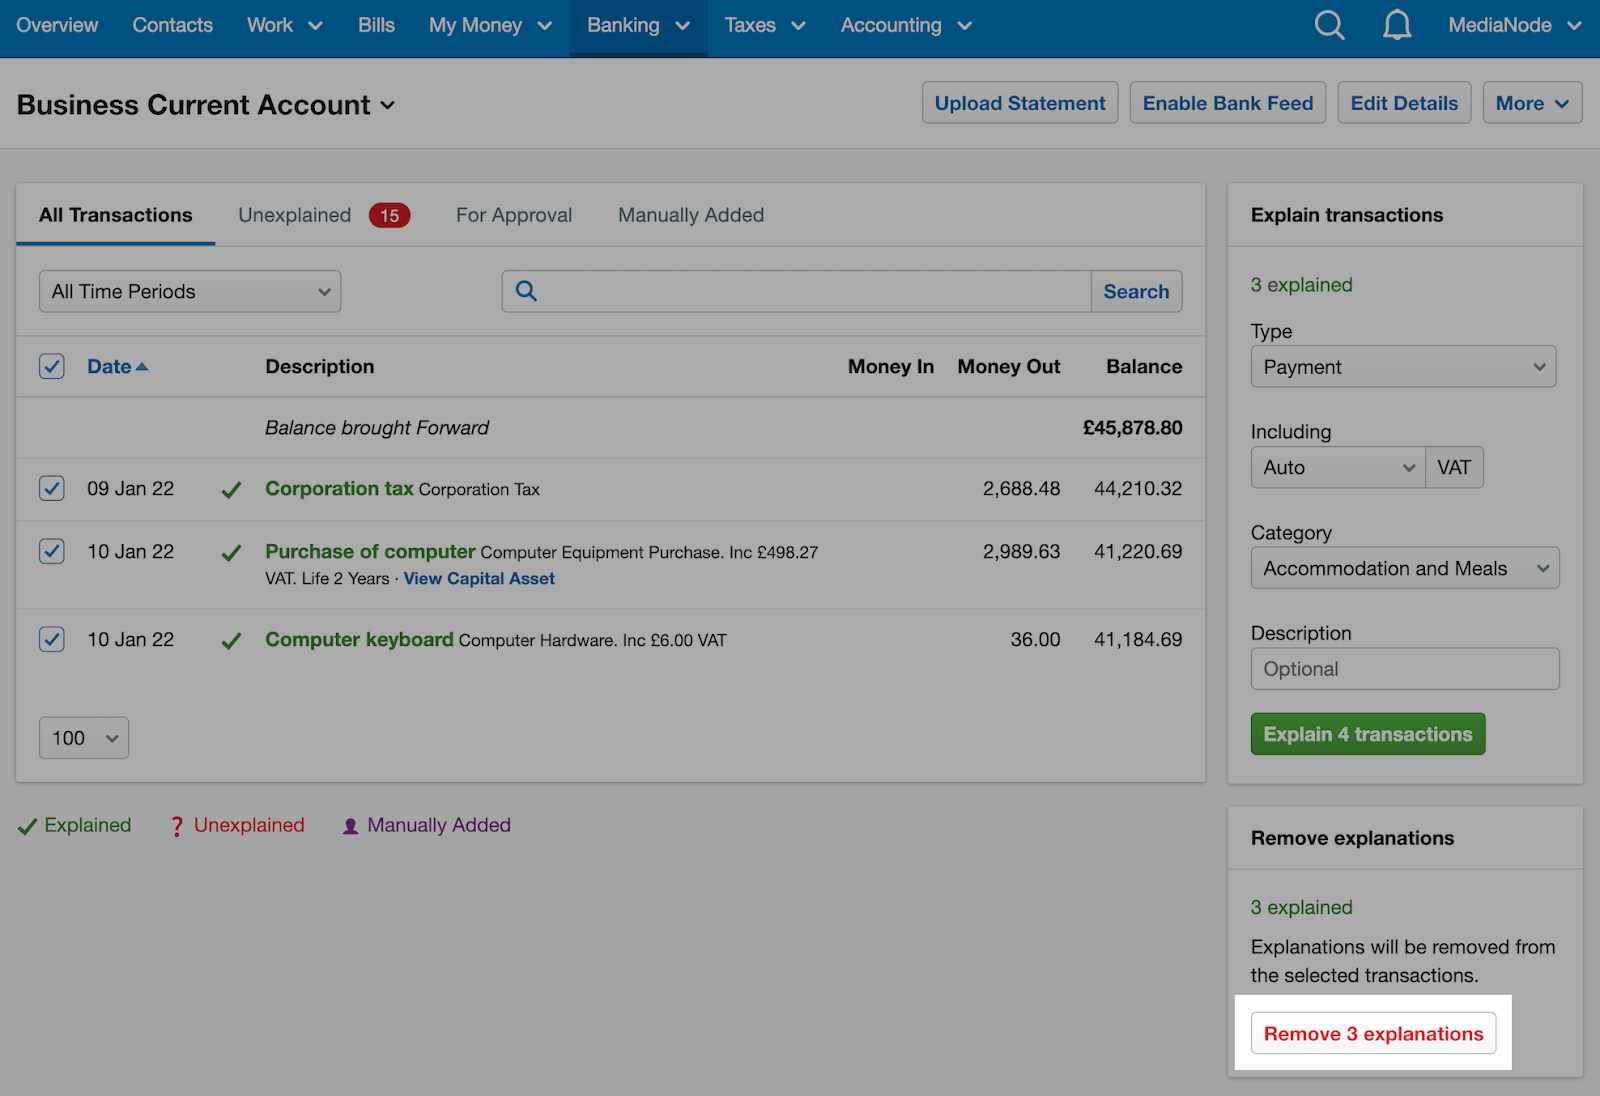Click the magnifier icon in the search field

tap(526, 291)
